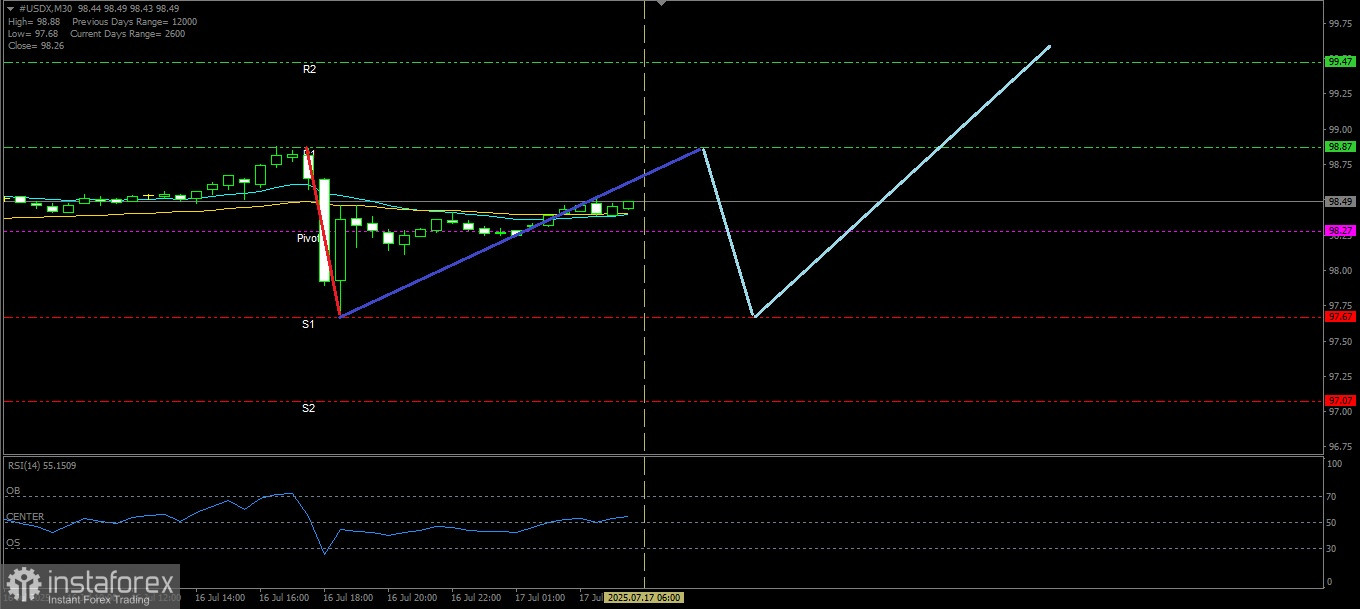Click the OB overbought label in RSI panel
The height and width of the screenshot is (609, 1360).
(x=13, y=491)
